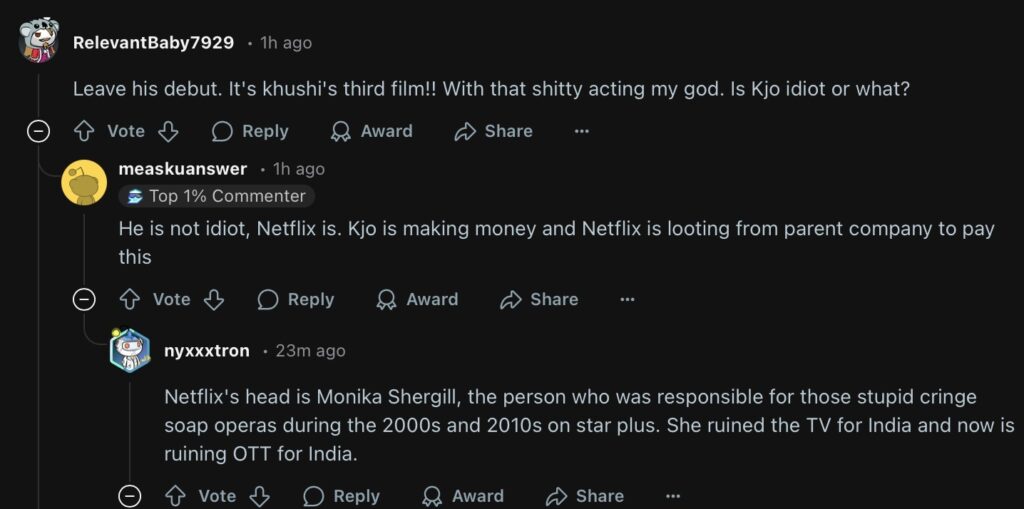The width and height of the screenshot is (1024, 509).
Task: Open nyxxxtron's username link
Action: [207, 351]
